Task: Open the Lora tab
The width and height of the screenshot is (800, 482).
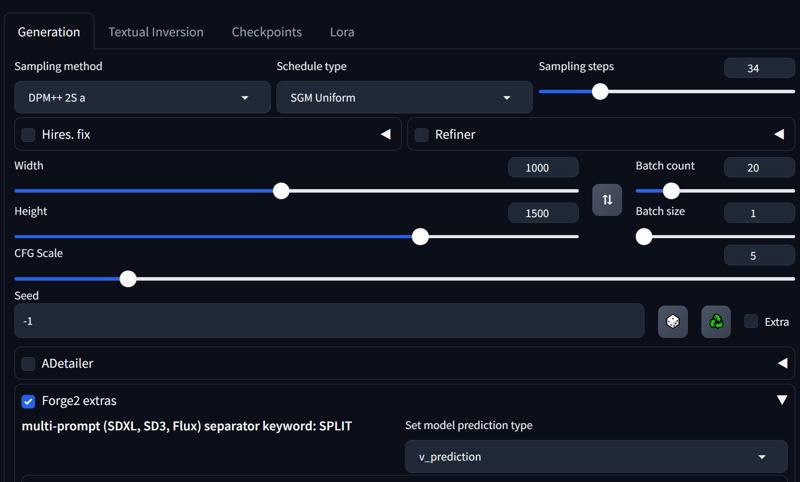Action: pyautogui.click(x=342, y=32)
